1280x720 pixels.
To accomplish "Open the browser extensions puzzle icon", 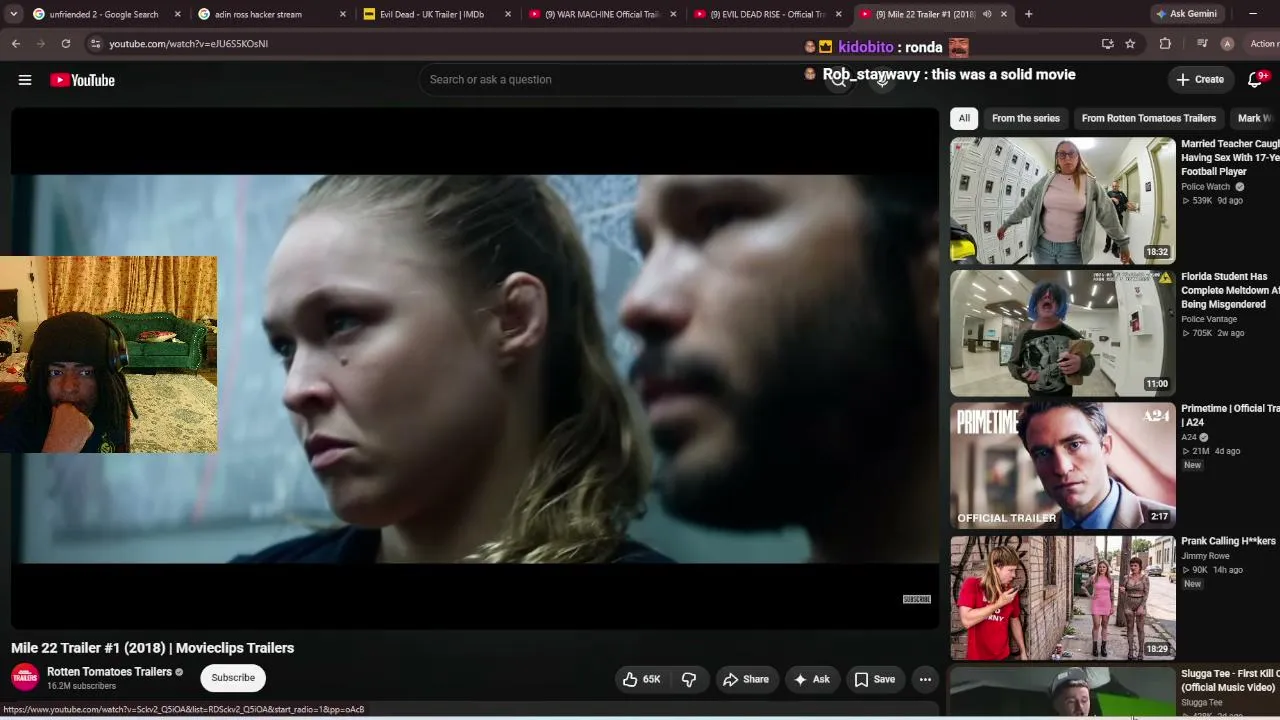I will click(x=1165, y=44).
